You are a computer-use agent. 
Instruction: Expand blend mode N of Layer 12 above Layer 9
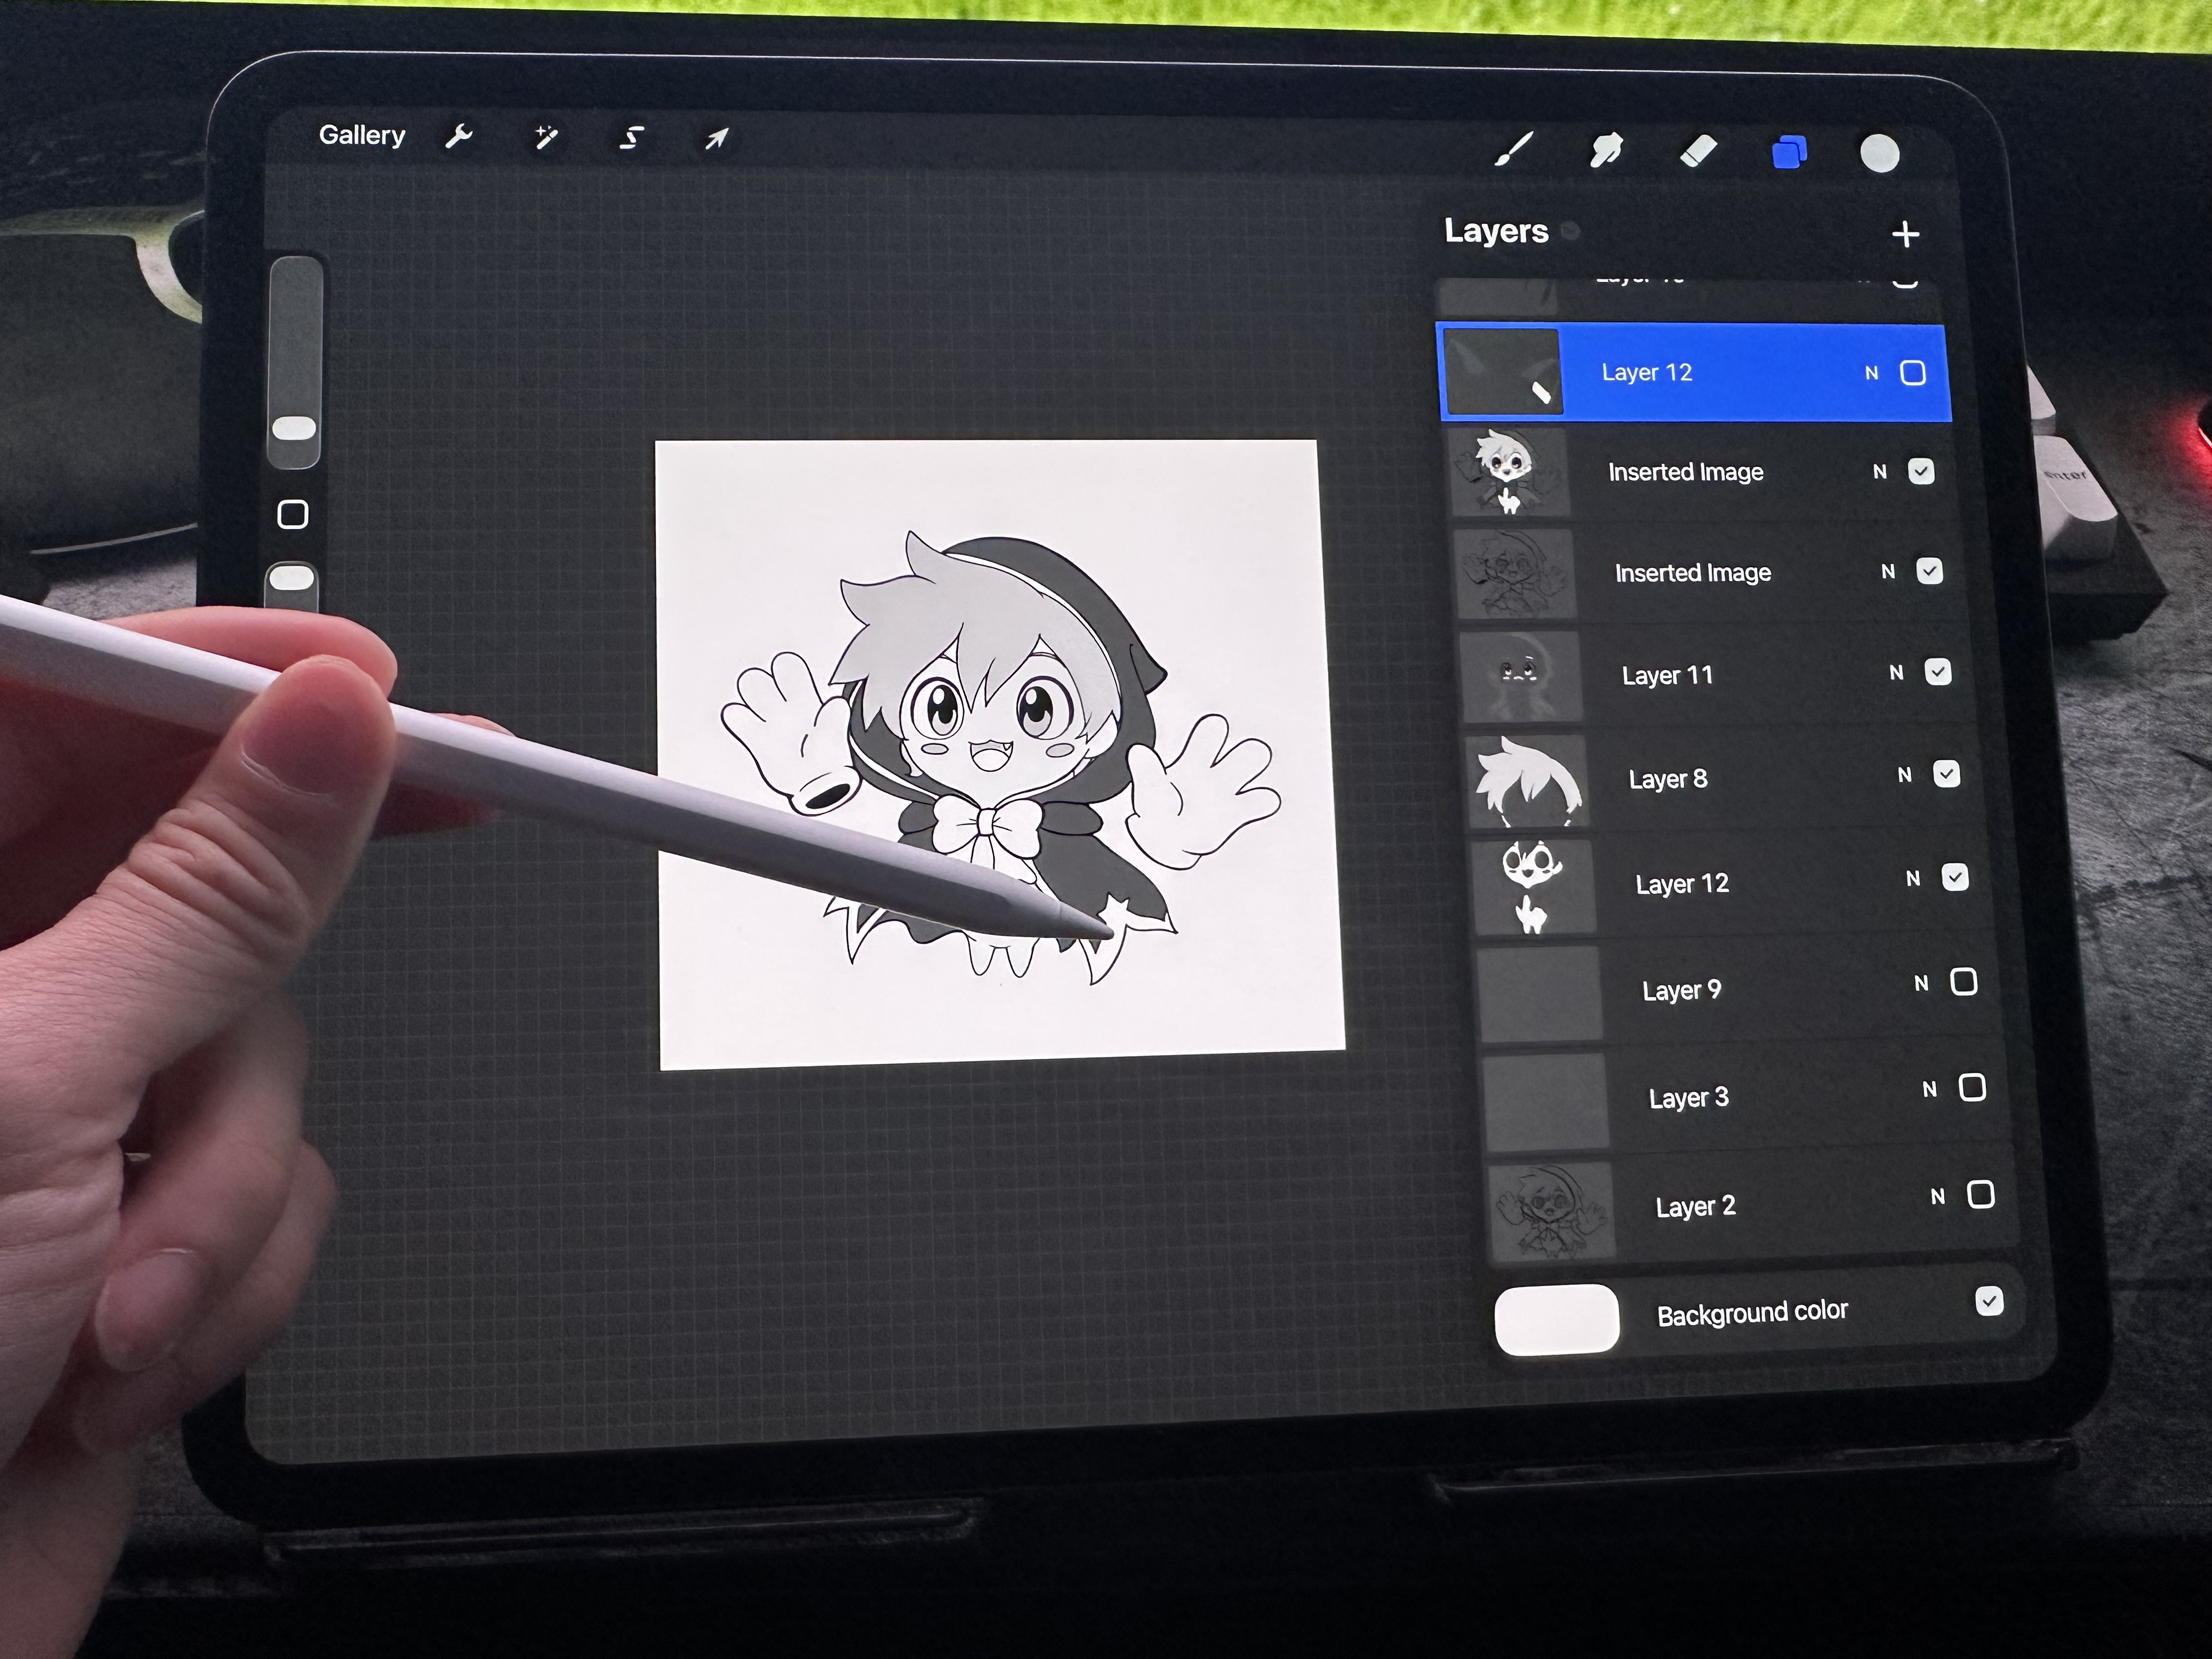1913,879
